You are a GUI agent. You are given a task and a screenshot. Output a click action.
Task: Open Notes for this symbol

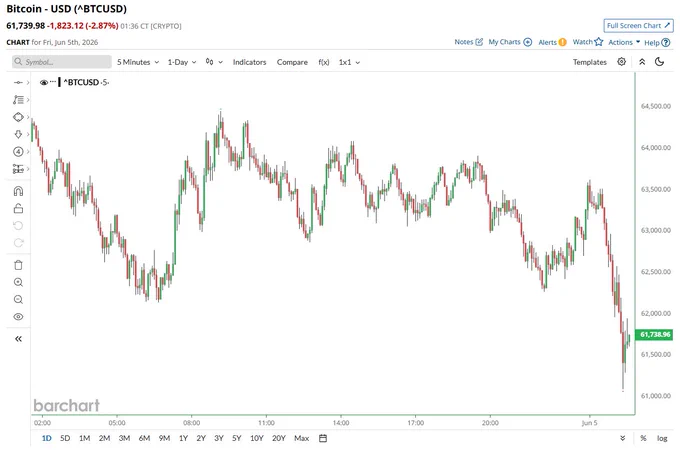tap(468, 42)
